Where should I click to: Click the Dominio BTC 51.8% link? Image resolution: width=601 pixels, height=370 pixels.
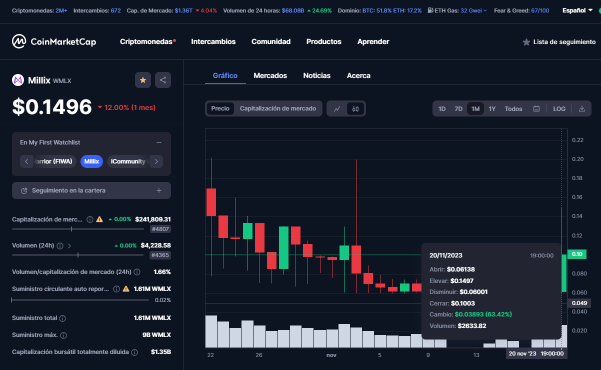[x=379, y=11]
